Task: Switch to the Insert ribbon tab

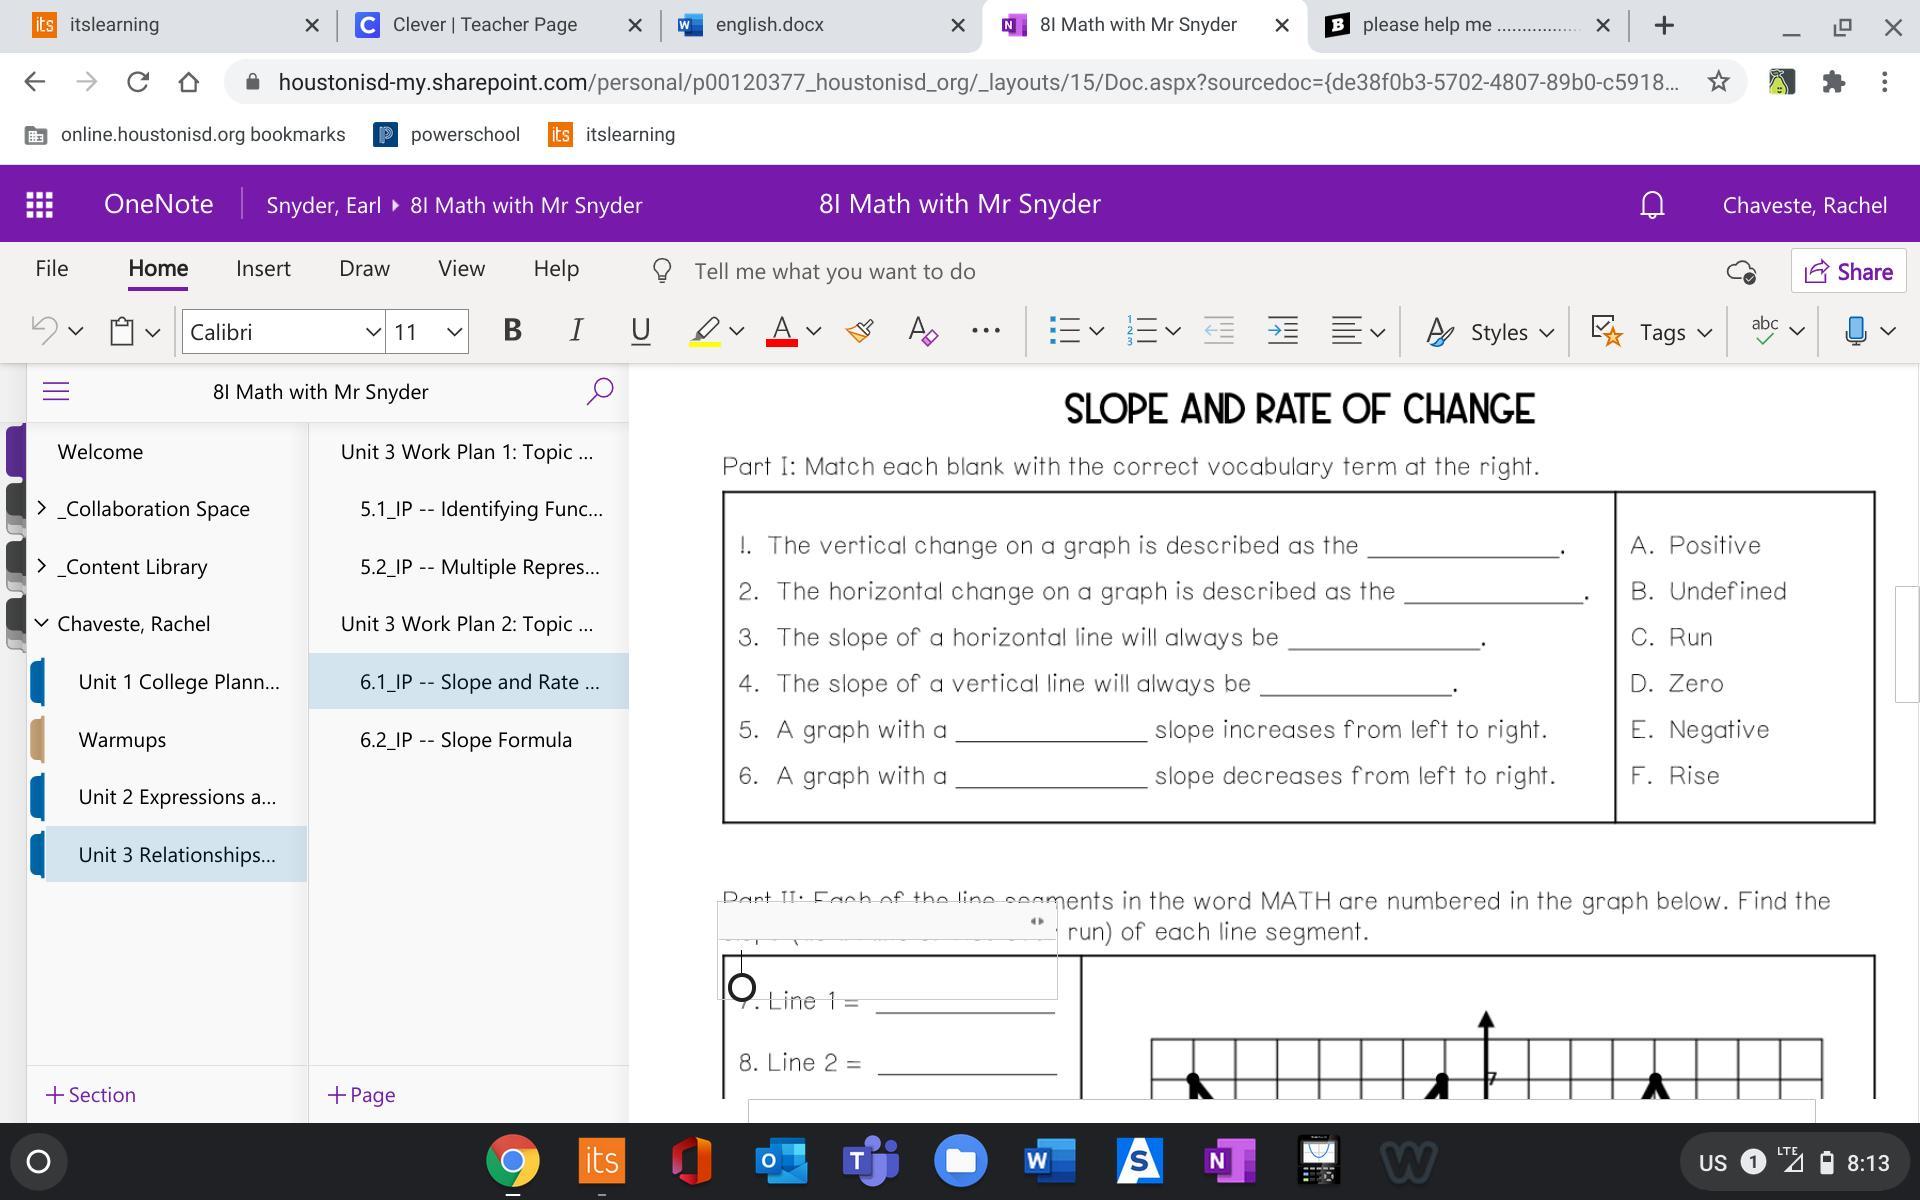Action: (x=263, y=269)
